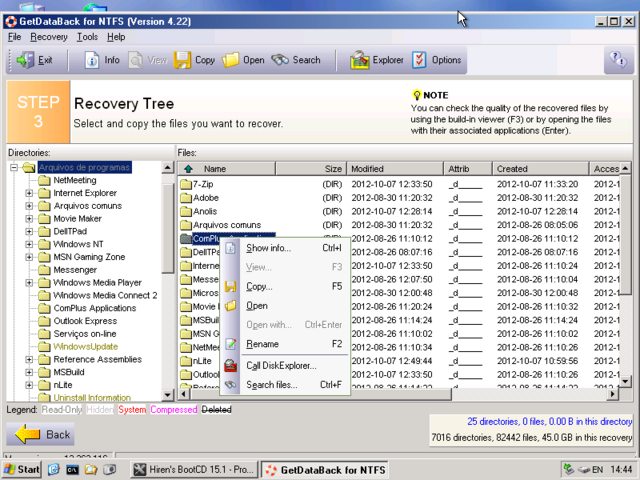Choose Copy... from the context menu
This screenshot has width=640, height=480.
[x=285, y=286]
